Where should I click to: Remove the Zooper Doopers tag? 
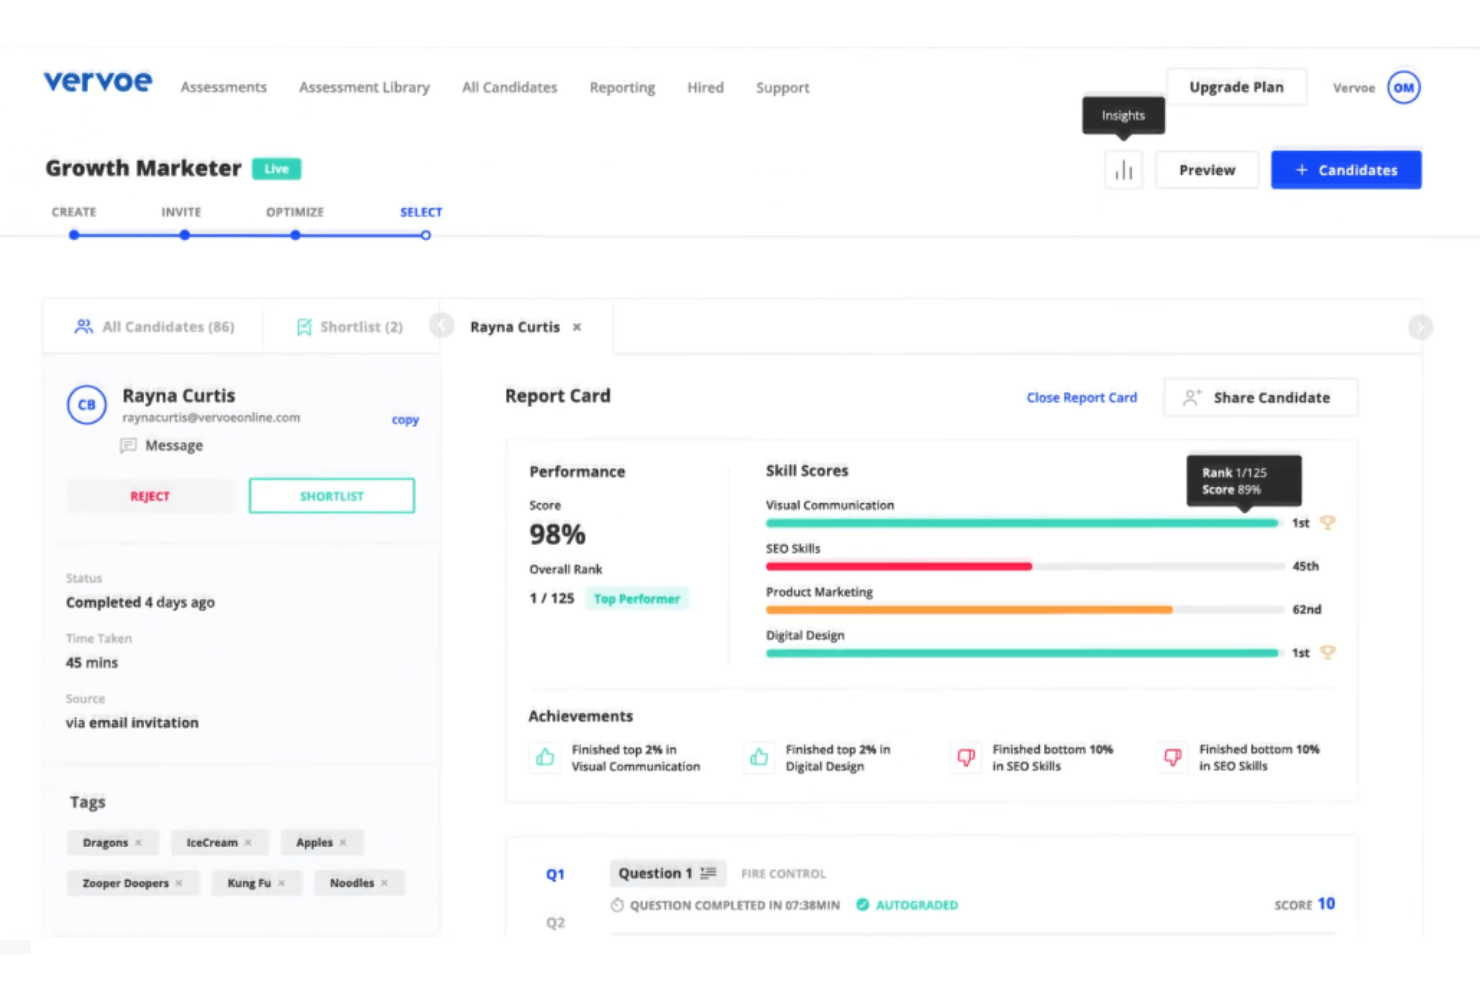[179, 883]
